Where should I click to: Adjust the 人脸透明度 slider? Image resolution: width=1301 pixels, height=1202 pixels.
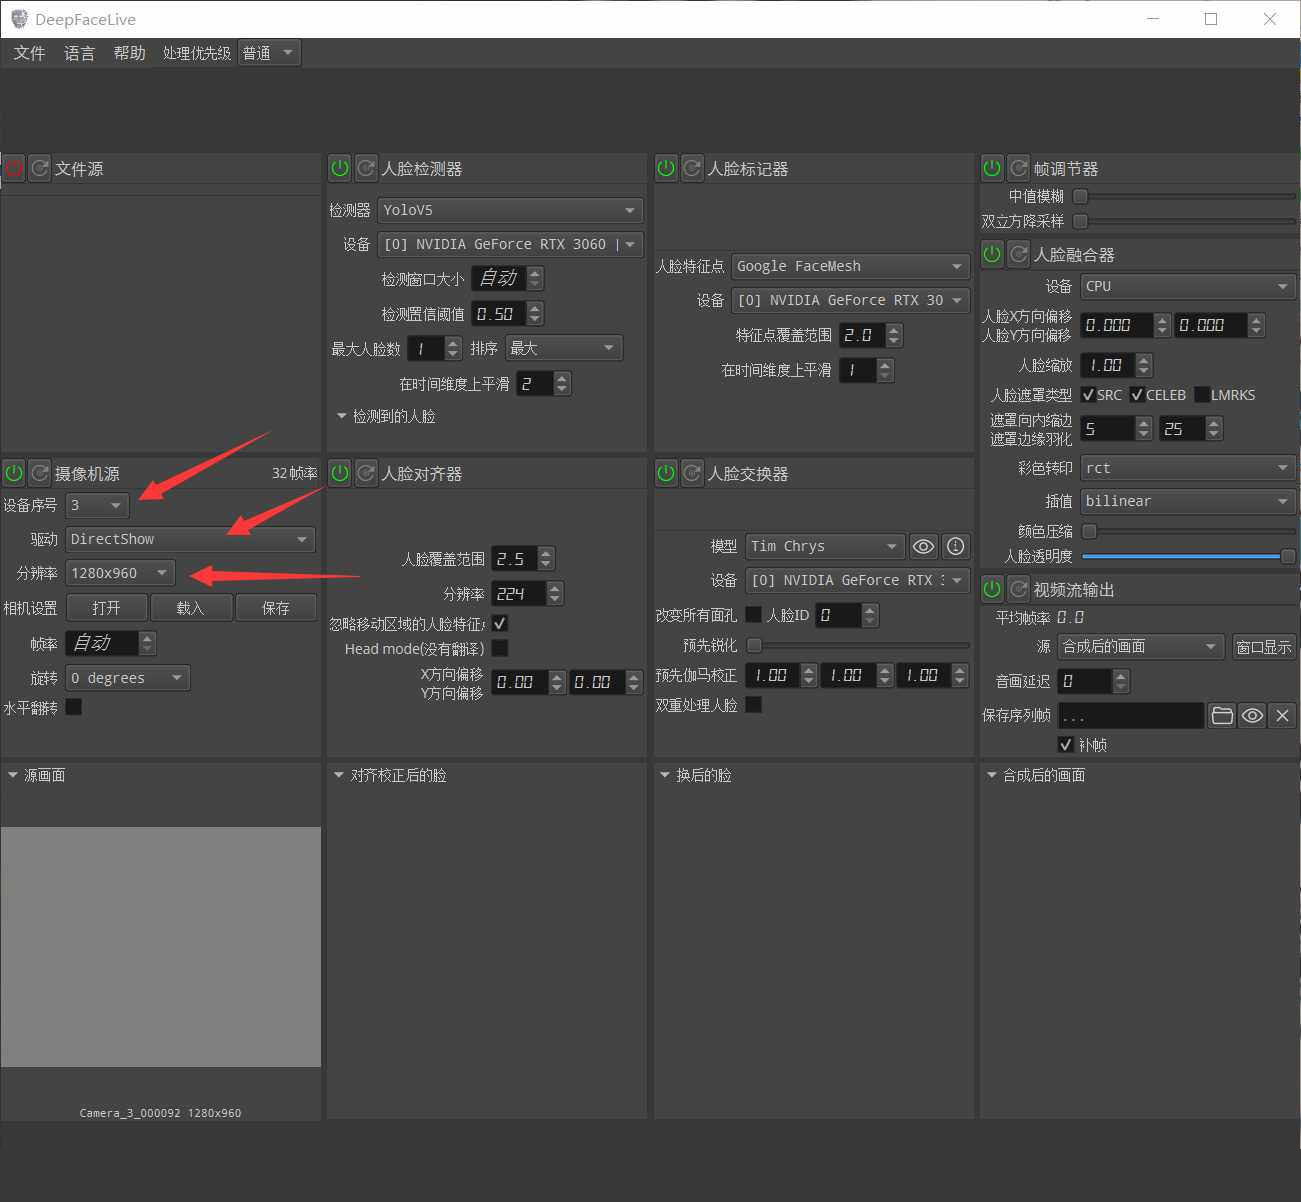[1189, 556]
